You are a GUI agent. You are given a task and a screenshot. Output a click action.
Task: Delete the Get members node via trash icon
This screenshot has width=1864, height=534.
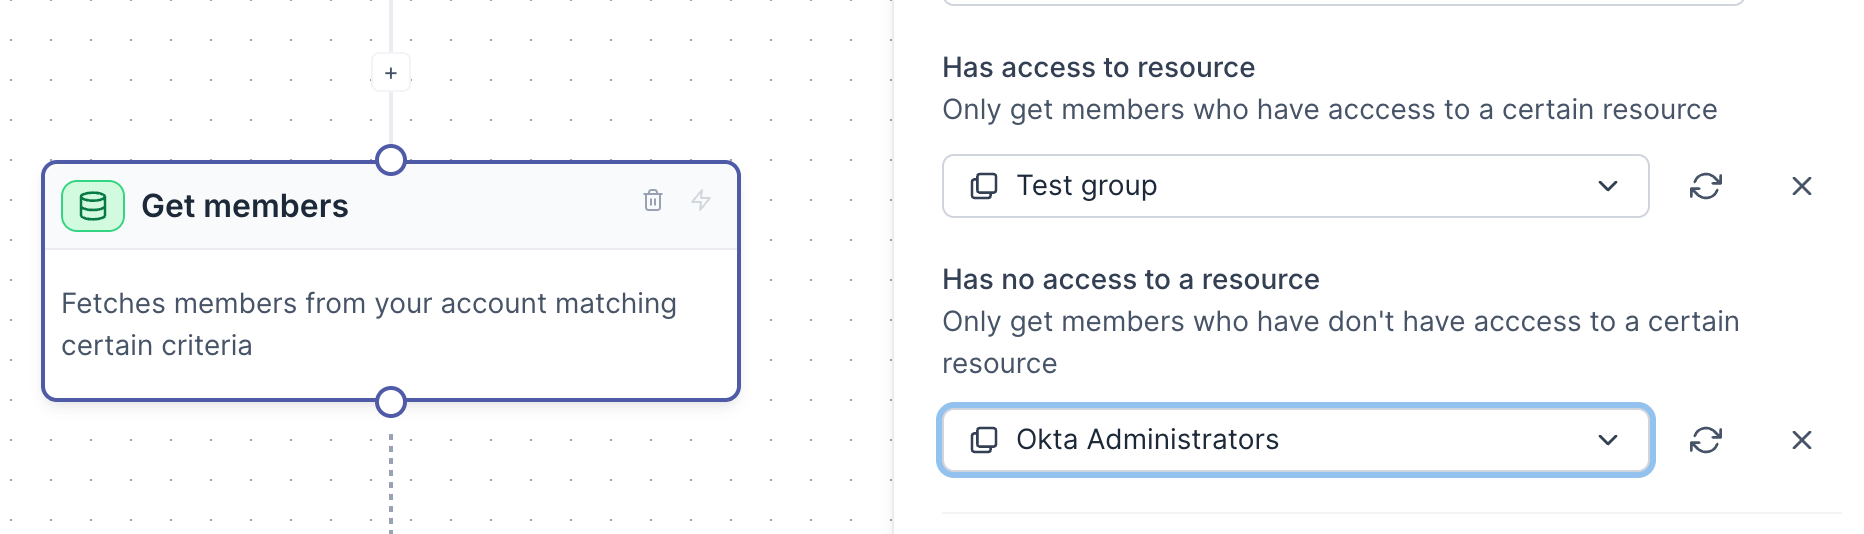coord(653,200)
